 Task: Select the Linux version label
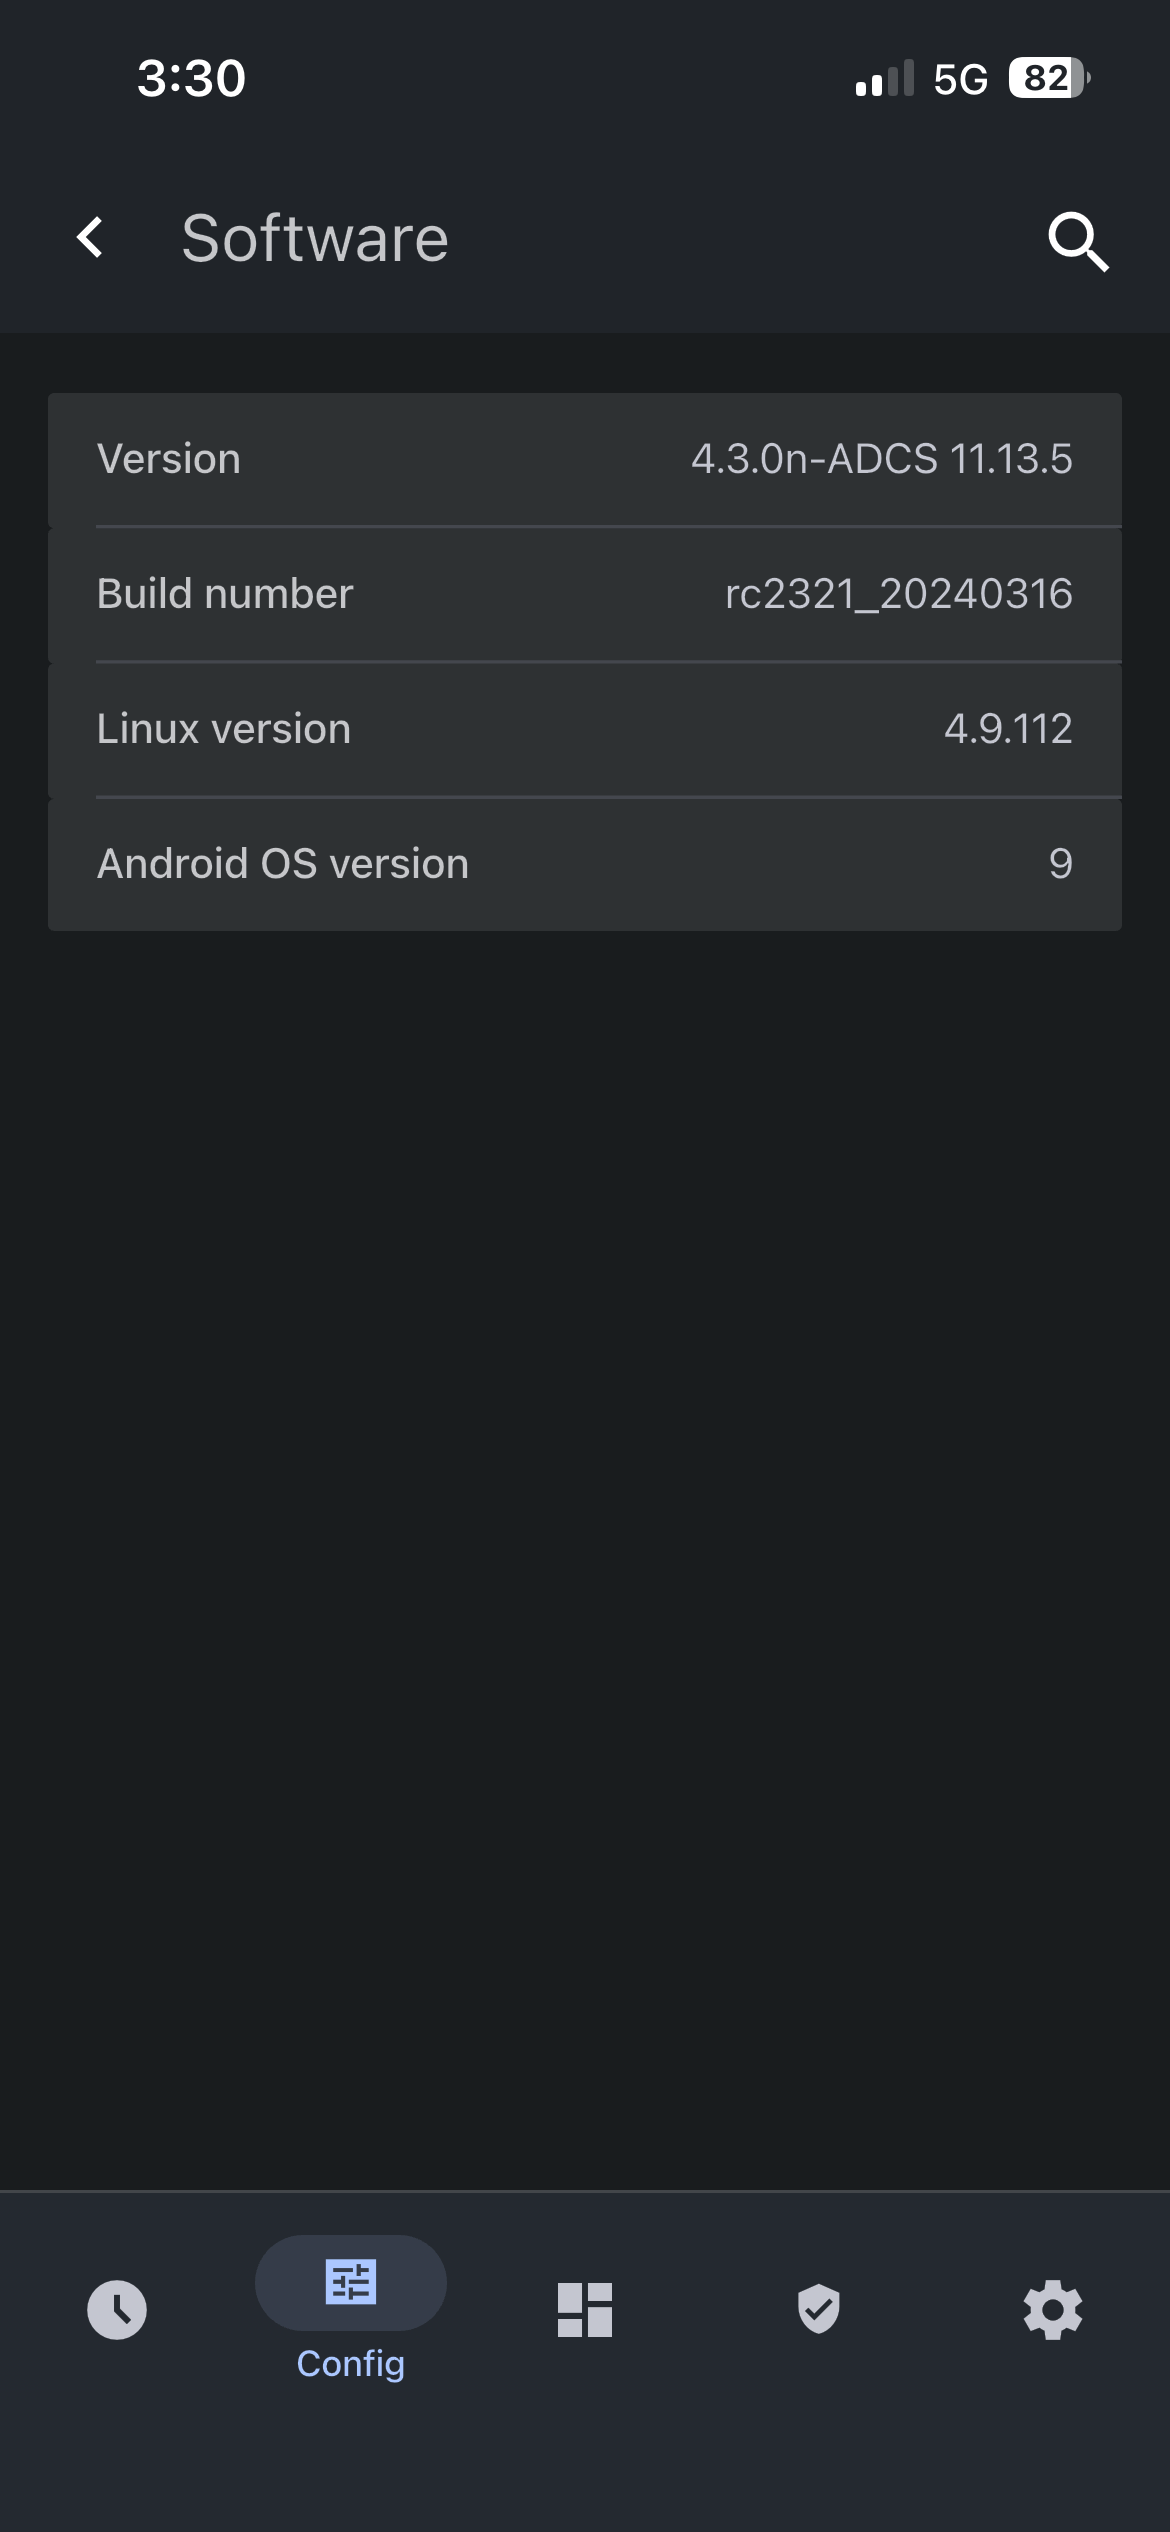224,729
